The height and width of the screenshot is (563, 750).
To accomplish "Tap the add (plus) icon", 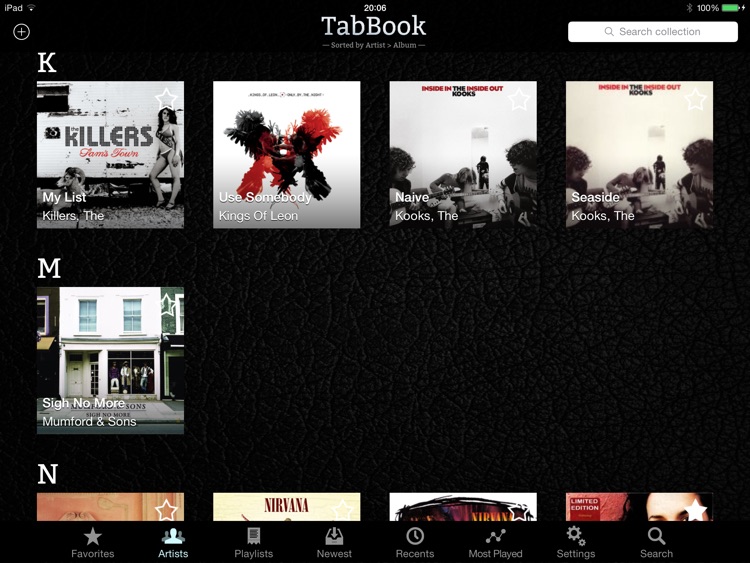I will pos(21,32).
